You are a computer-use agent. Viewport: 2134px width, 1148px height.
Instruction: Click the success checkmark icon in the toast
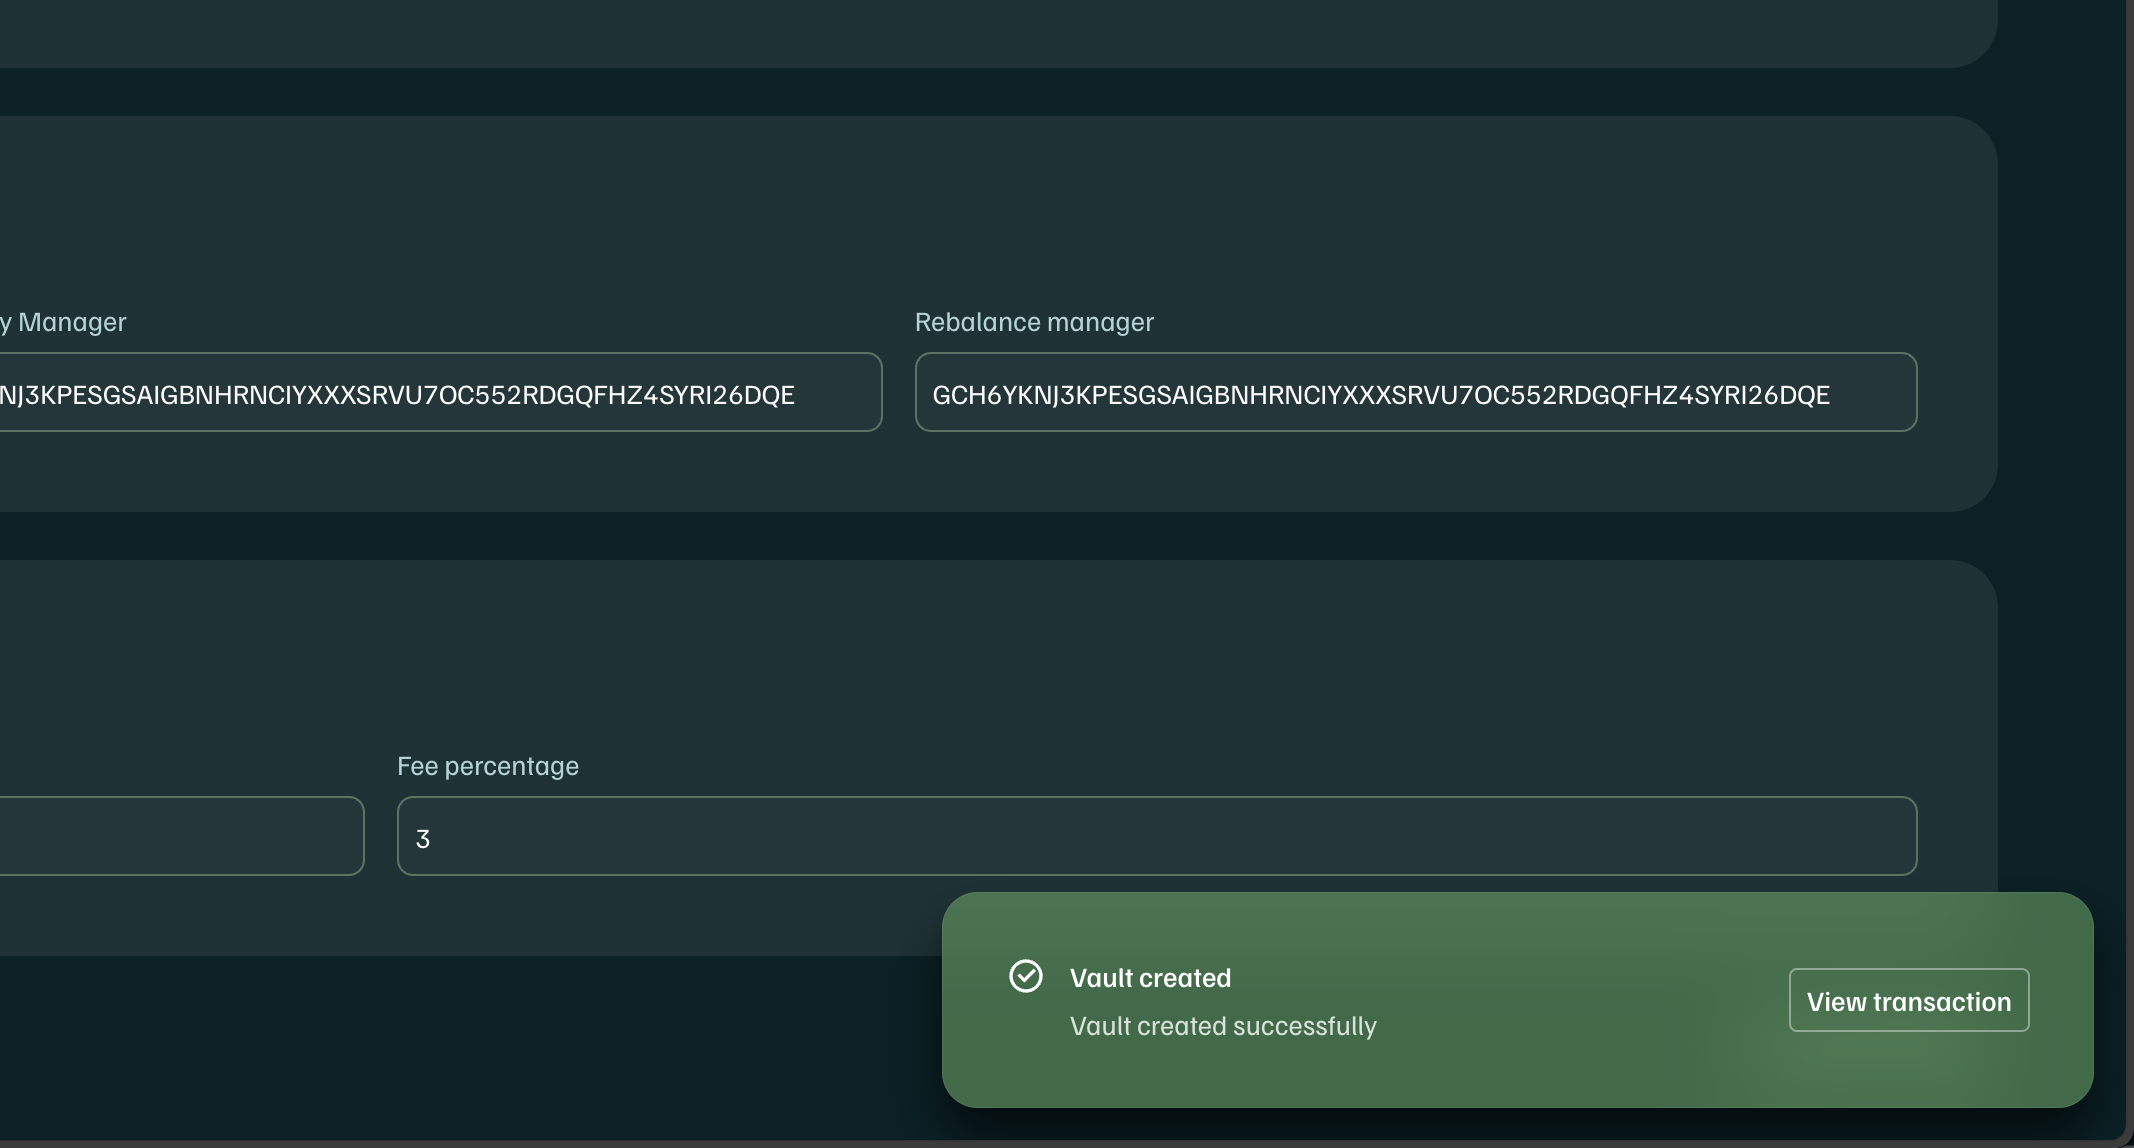point(1025,976)
